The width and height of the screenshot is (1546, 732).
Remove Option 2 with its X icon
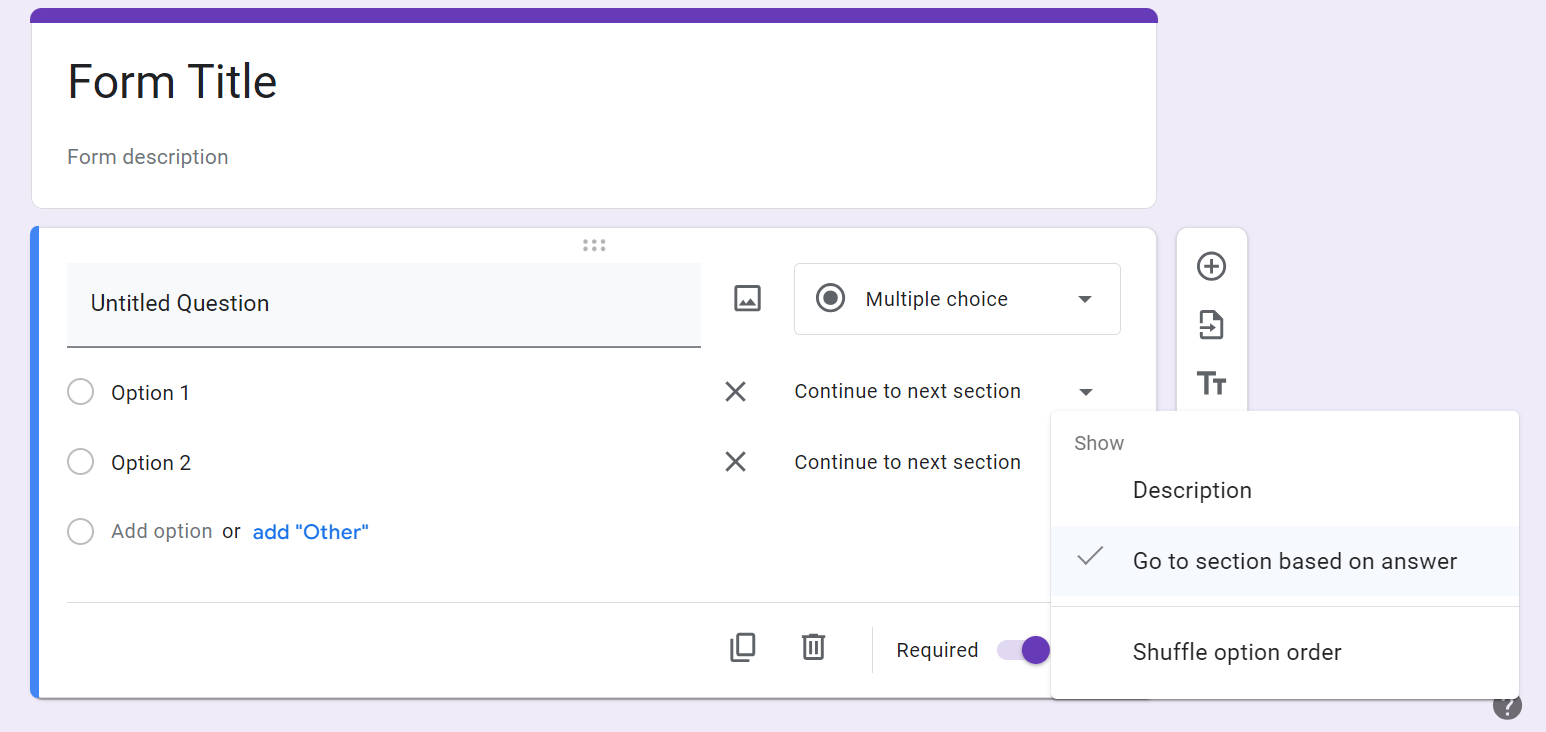tap(735, 461)
